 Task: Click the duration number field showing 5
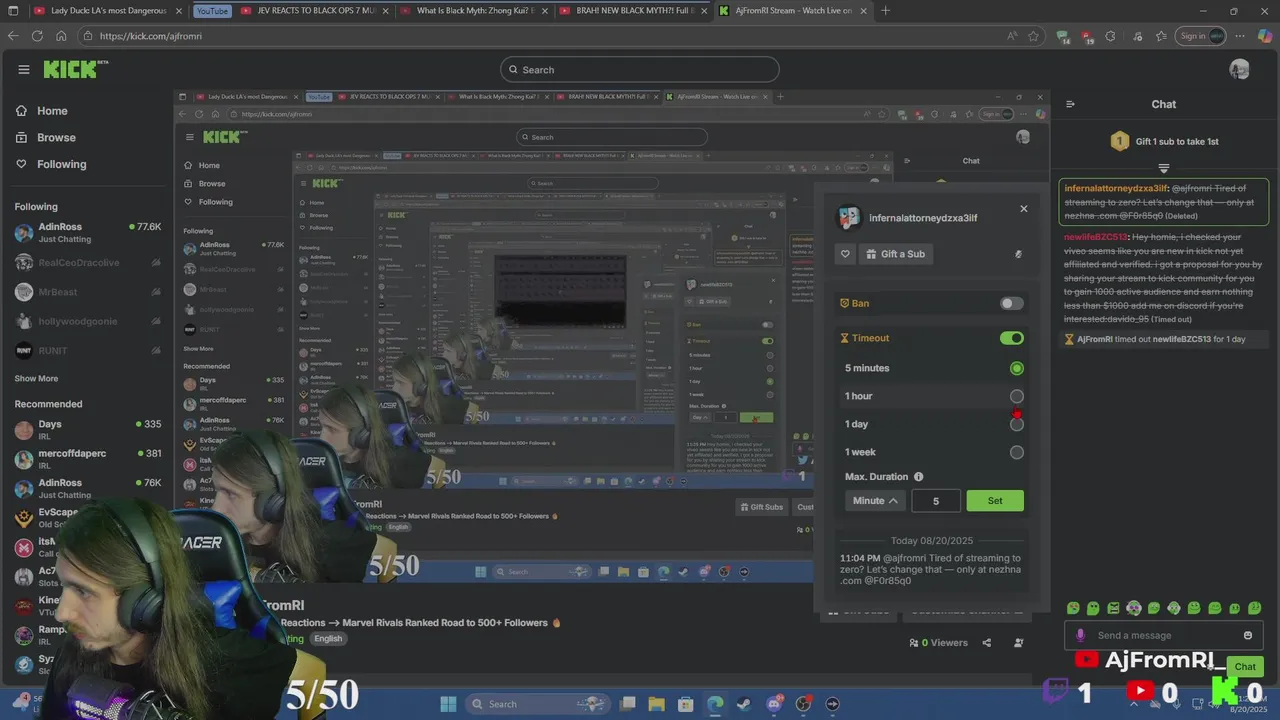point(935,500)
